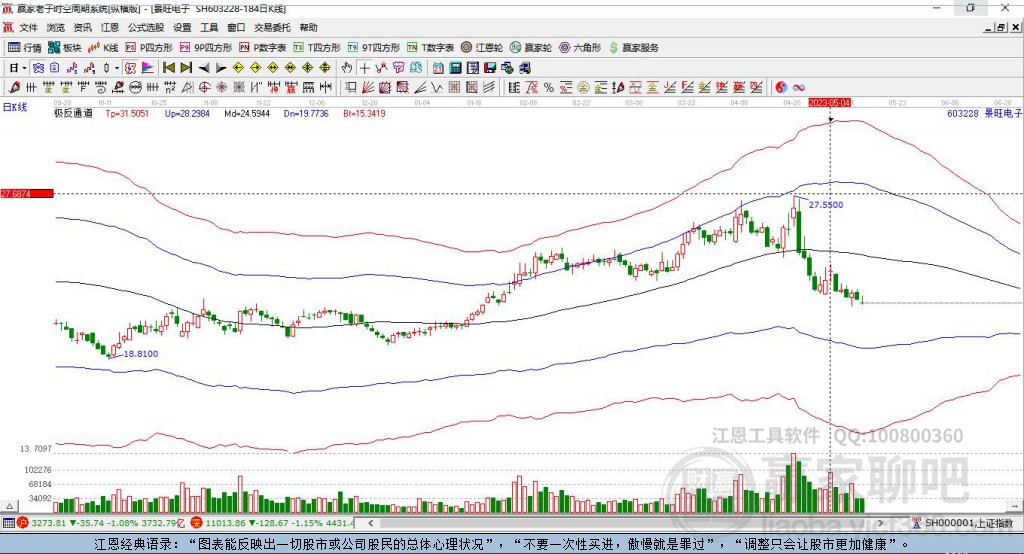This screenshot has height=554, width=1024.
Task: Open the 设置 menu
Action: (x=182, y=27)
